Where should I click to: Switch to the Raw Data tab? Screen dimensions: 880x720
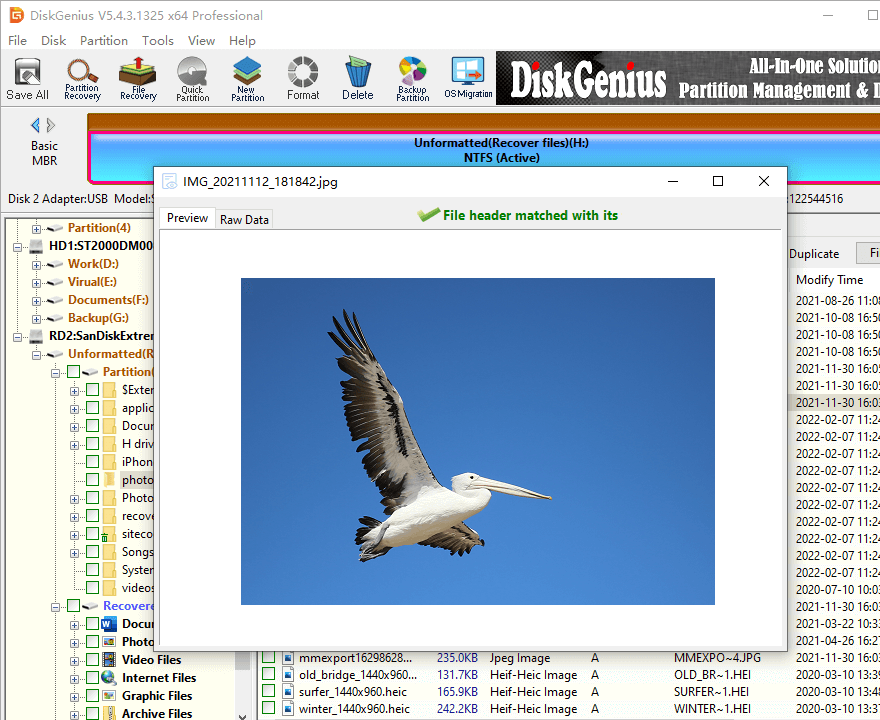(244, 219)
